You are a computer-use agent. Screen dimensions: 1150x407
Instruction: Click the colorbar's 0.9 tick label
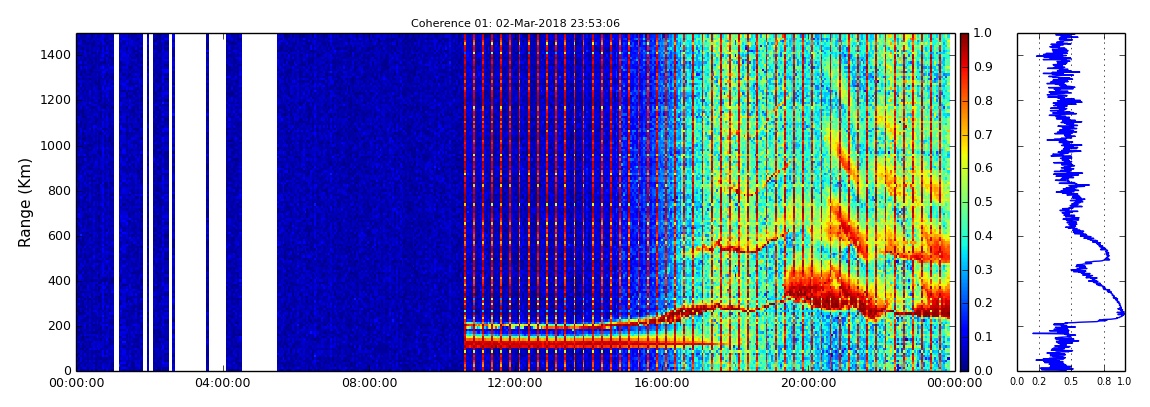(984, 67)
